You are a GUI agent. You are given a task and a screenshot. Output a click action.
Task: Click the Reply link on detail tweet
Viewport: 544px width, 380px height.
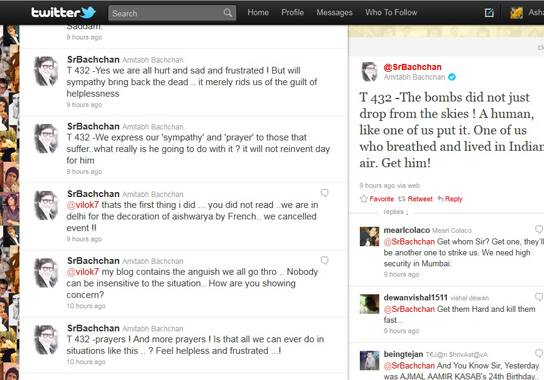click(x=454, y=199)
